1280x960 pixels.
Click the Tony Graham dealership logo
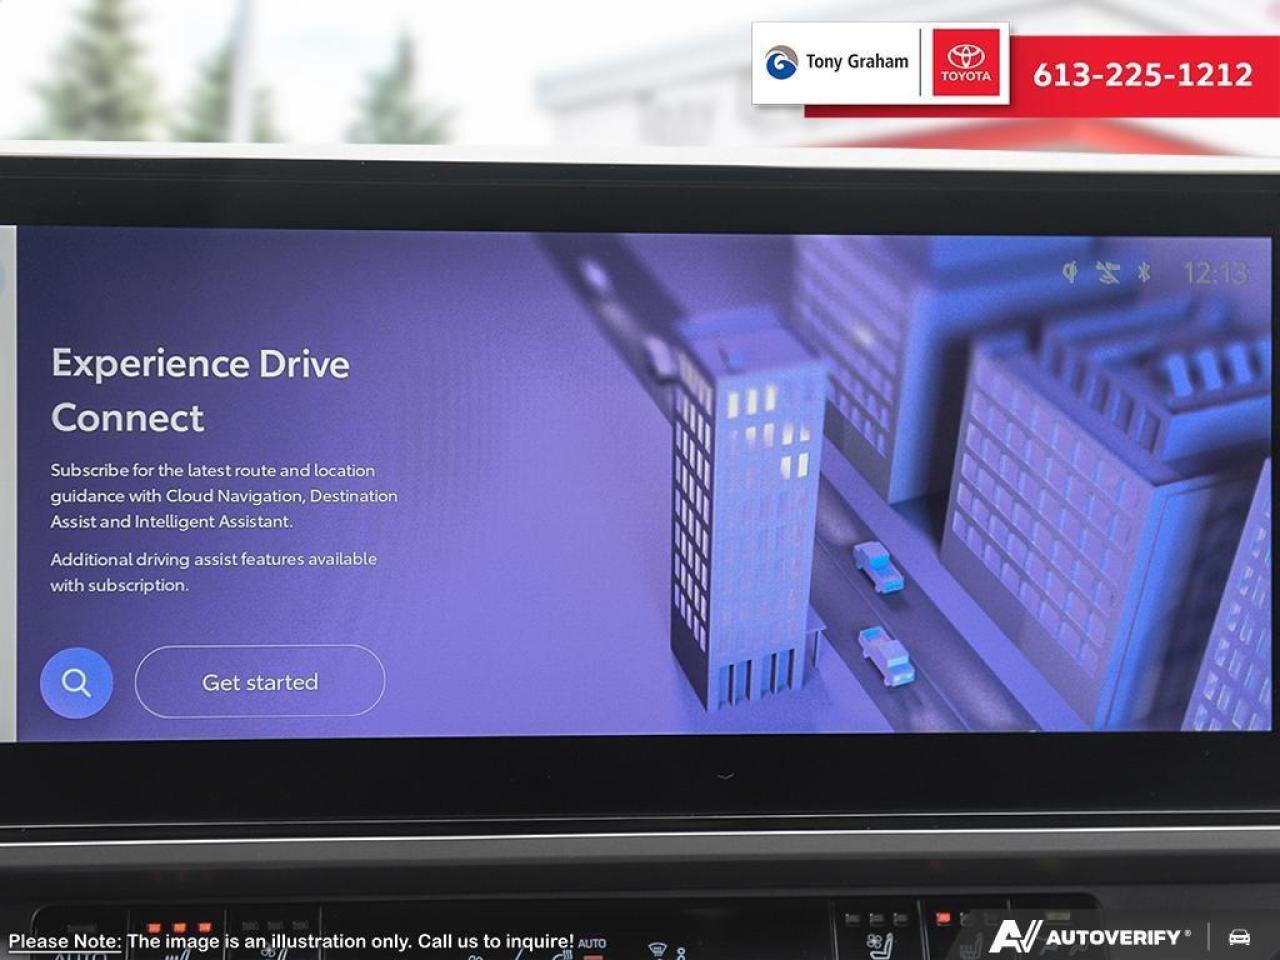pyautogui.click(x=837, y=62)
